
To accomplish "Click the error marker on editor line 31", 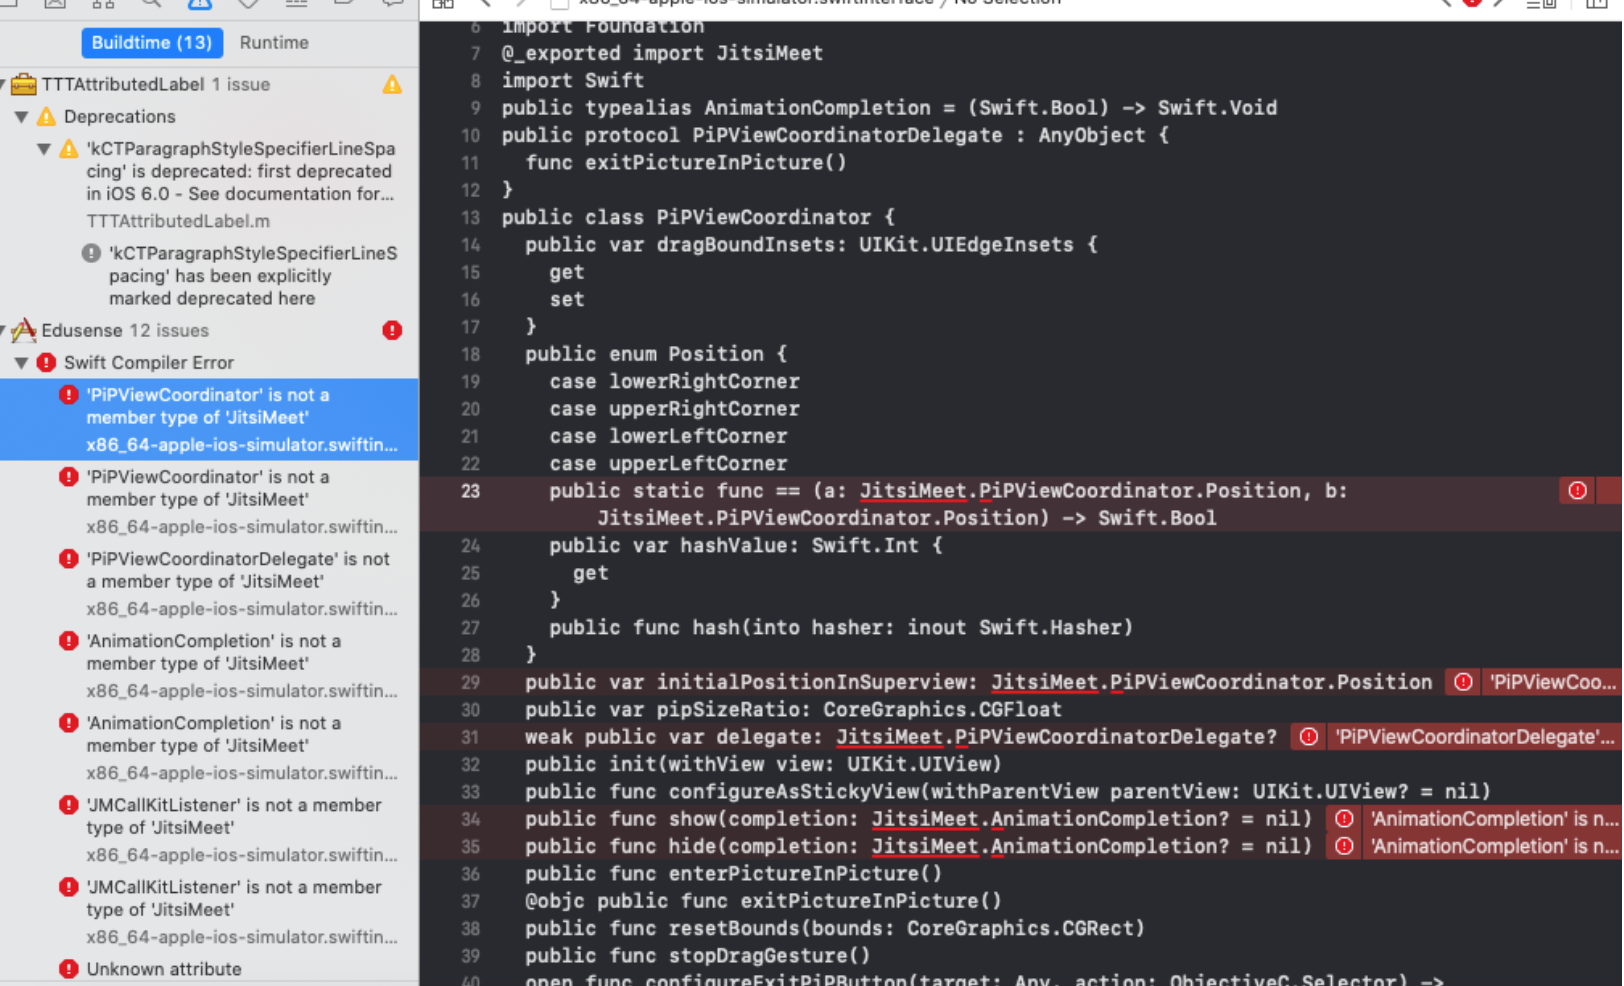I will pos(1308,737).
